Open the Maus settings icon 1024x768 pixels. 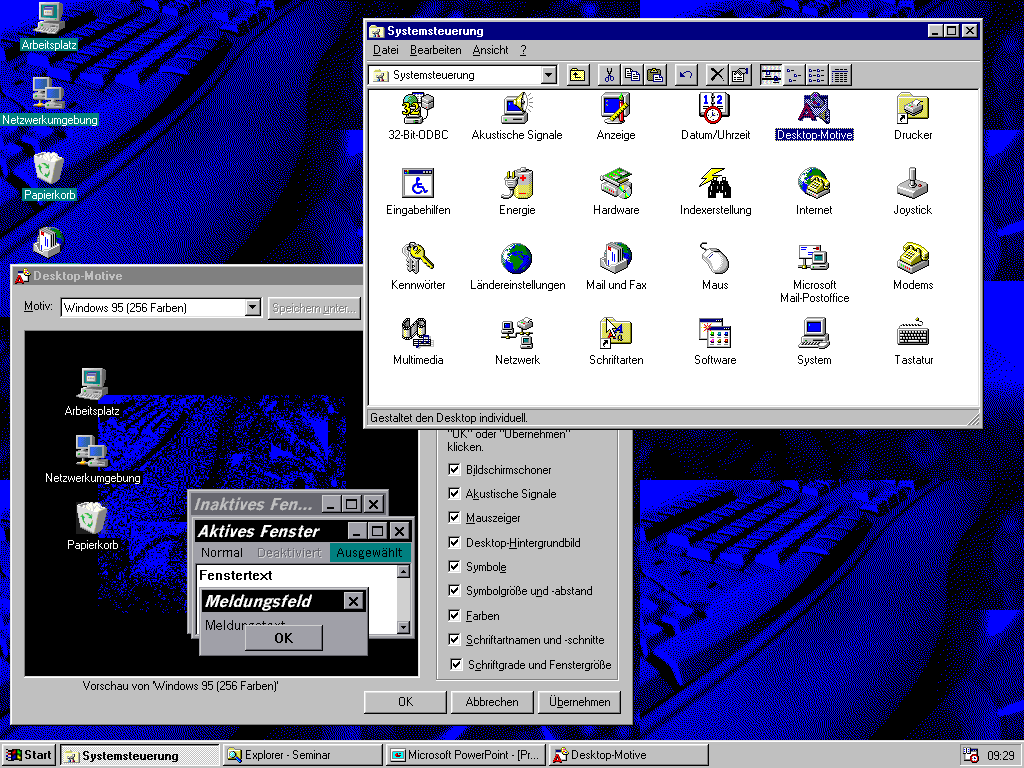click(714, 259)
